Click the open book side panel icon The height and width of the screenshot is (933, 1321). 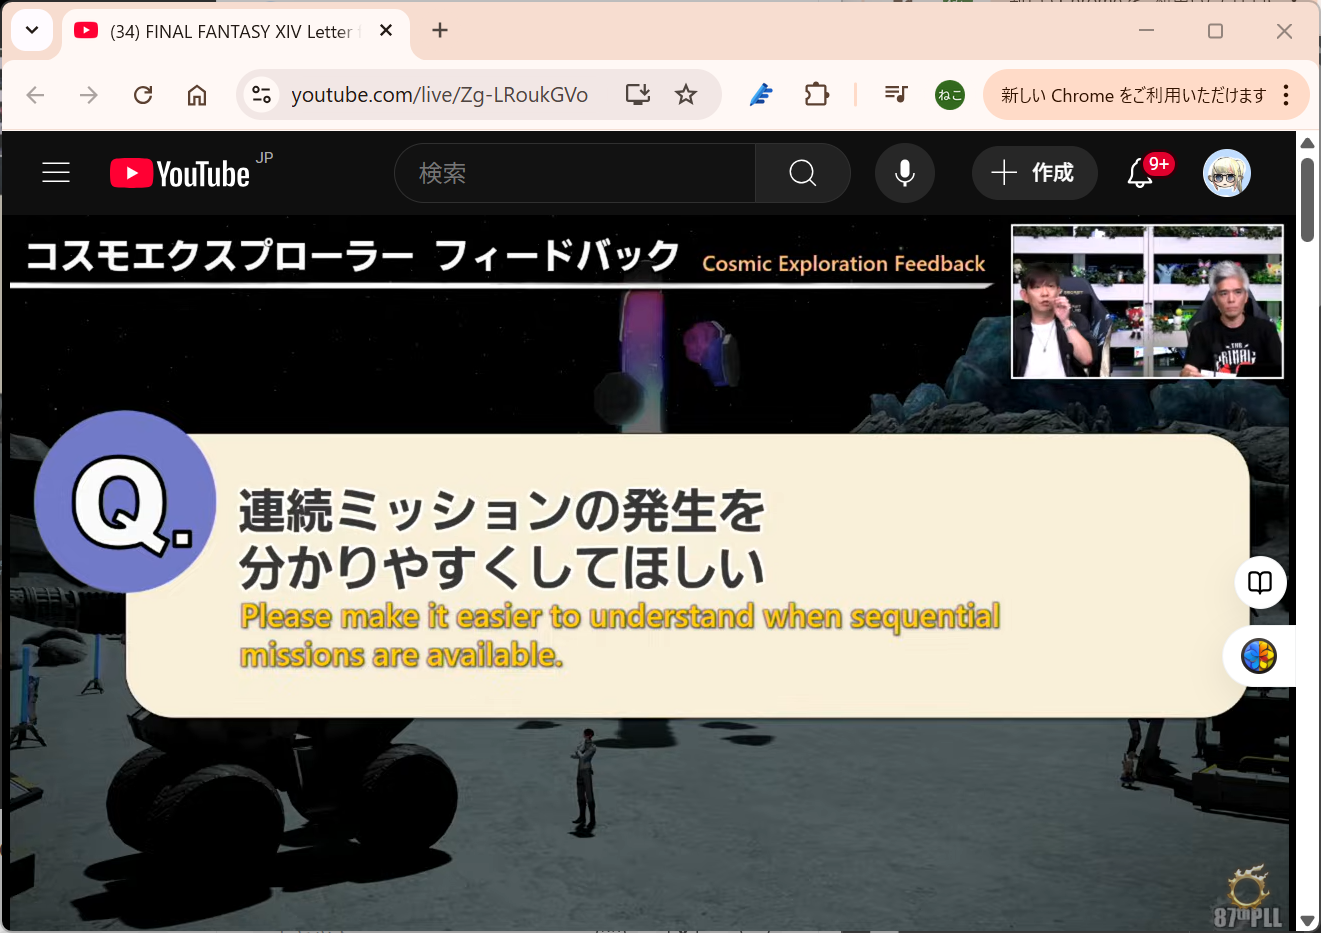point(1260,582)
